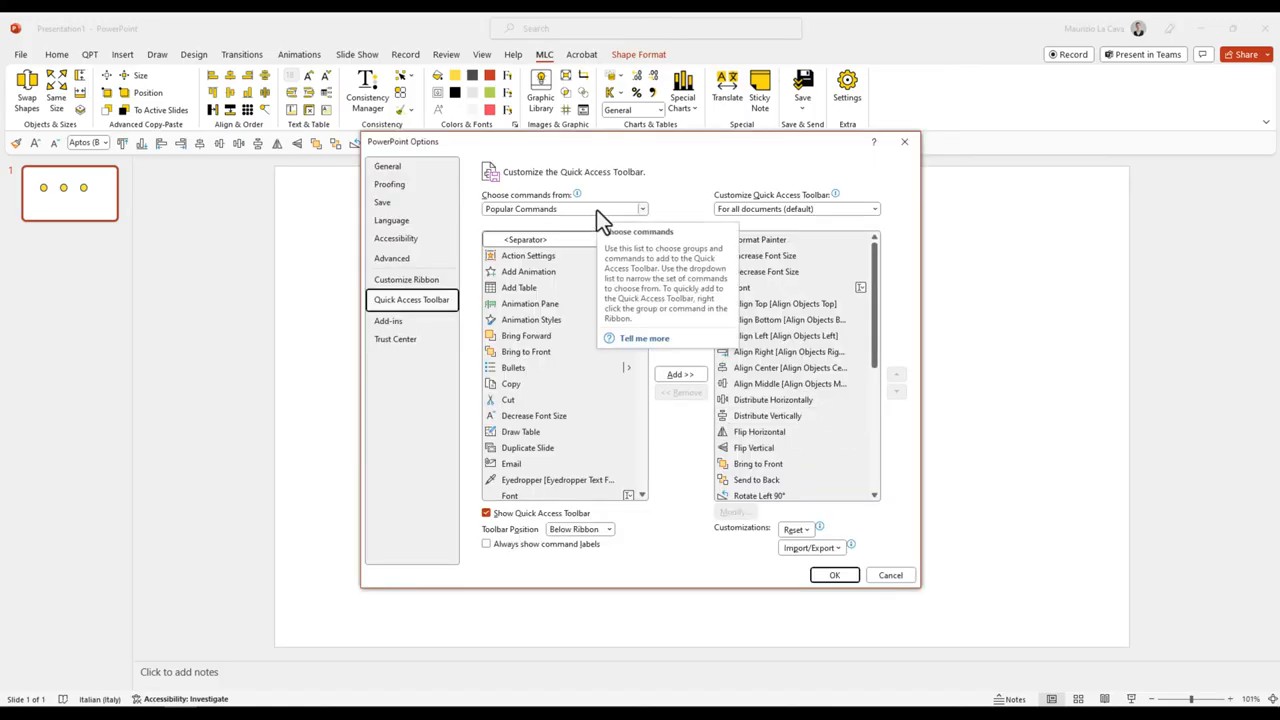Click info icon beside Choose commands from

pyautogui.click(x=577, y=194)
